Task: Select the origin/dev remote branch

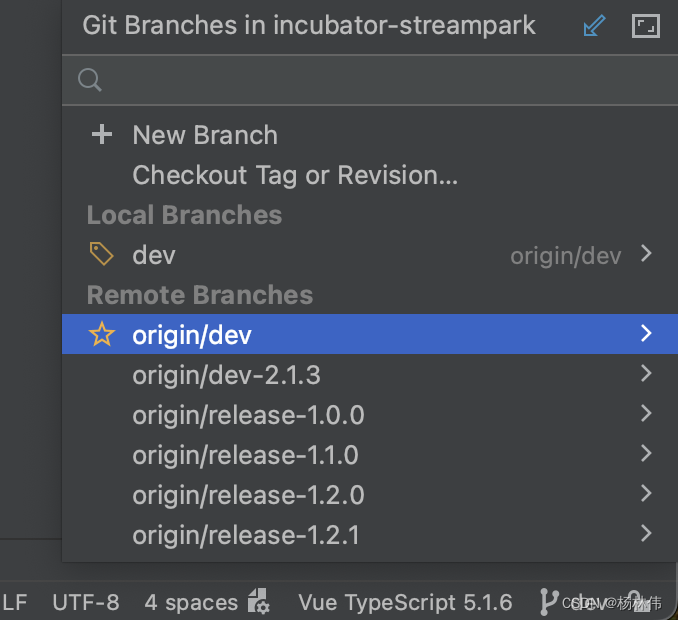Action: tap(370, 334)
